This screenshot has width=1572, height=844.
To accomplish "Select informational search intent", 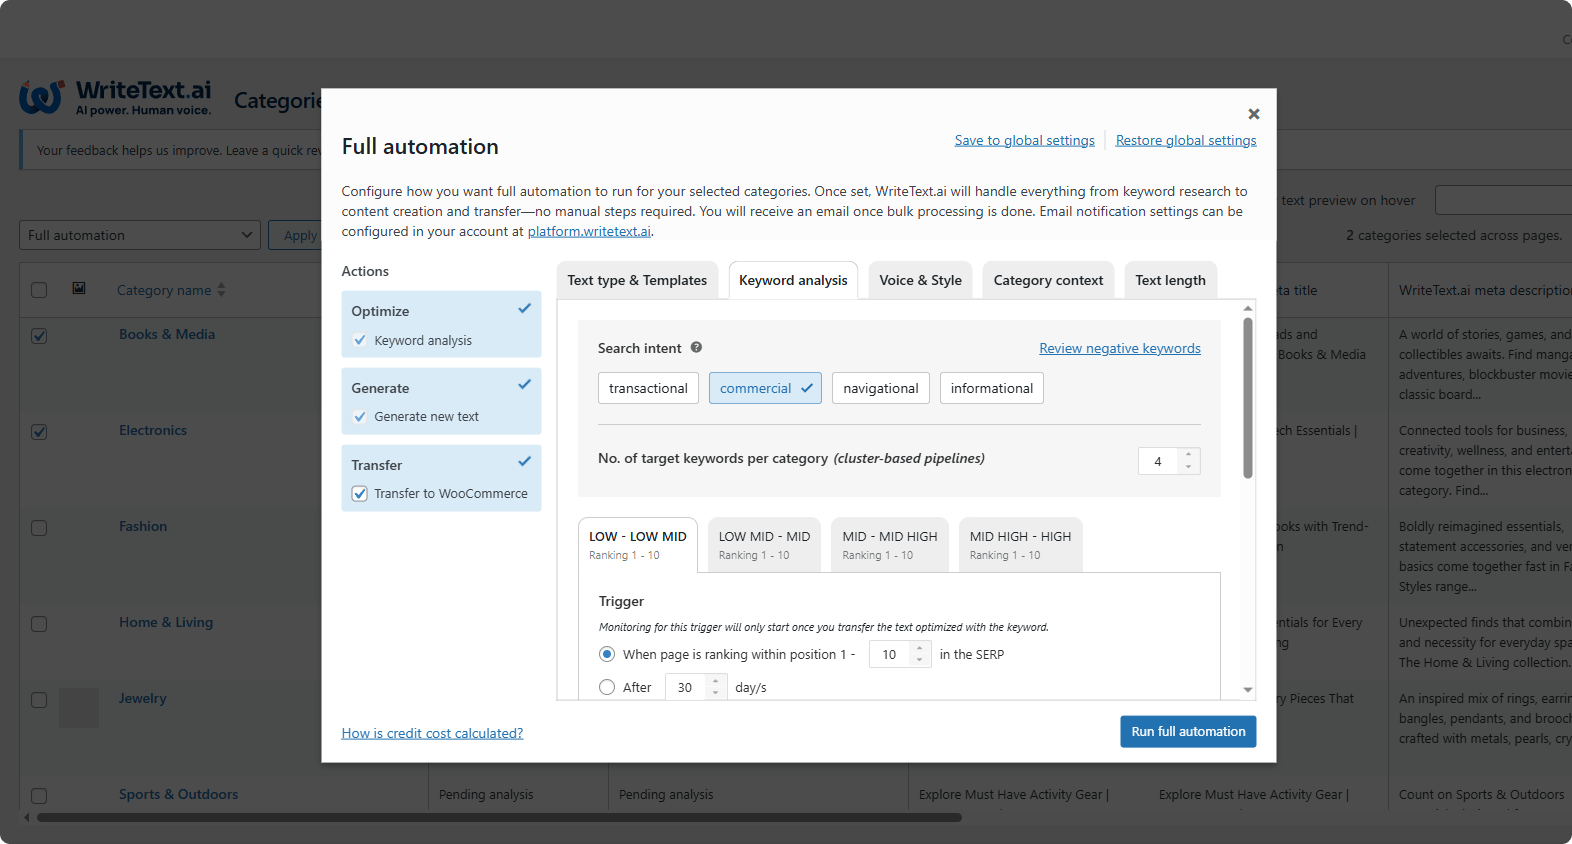I will tap(991, 388).
